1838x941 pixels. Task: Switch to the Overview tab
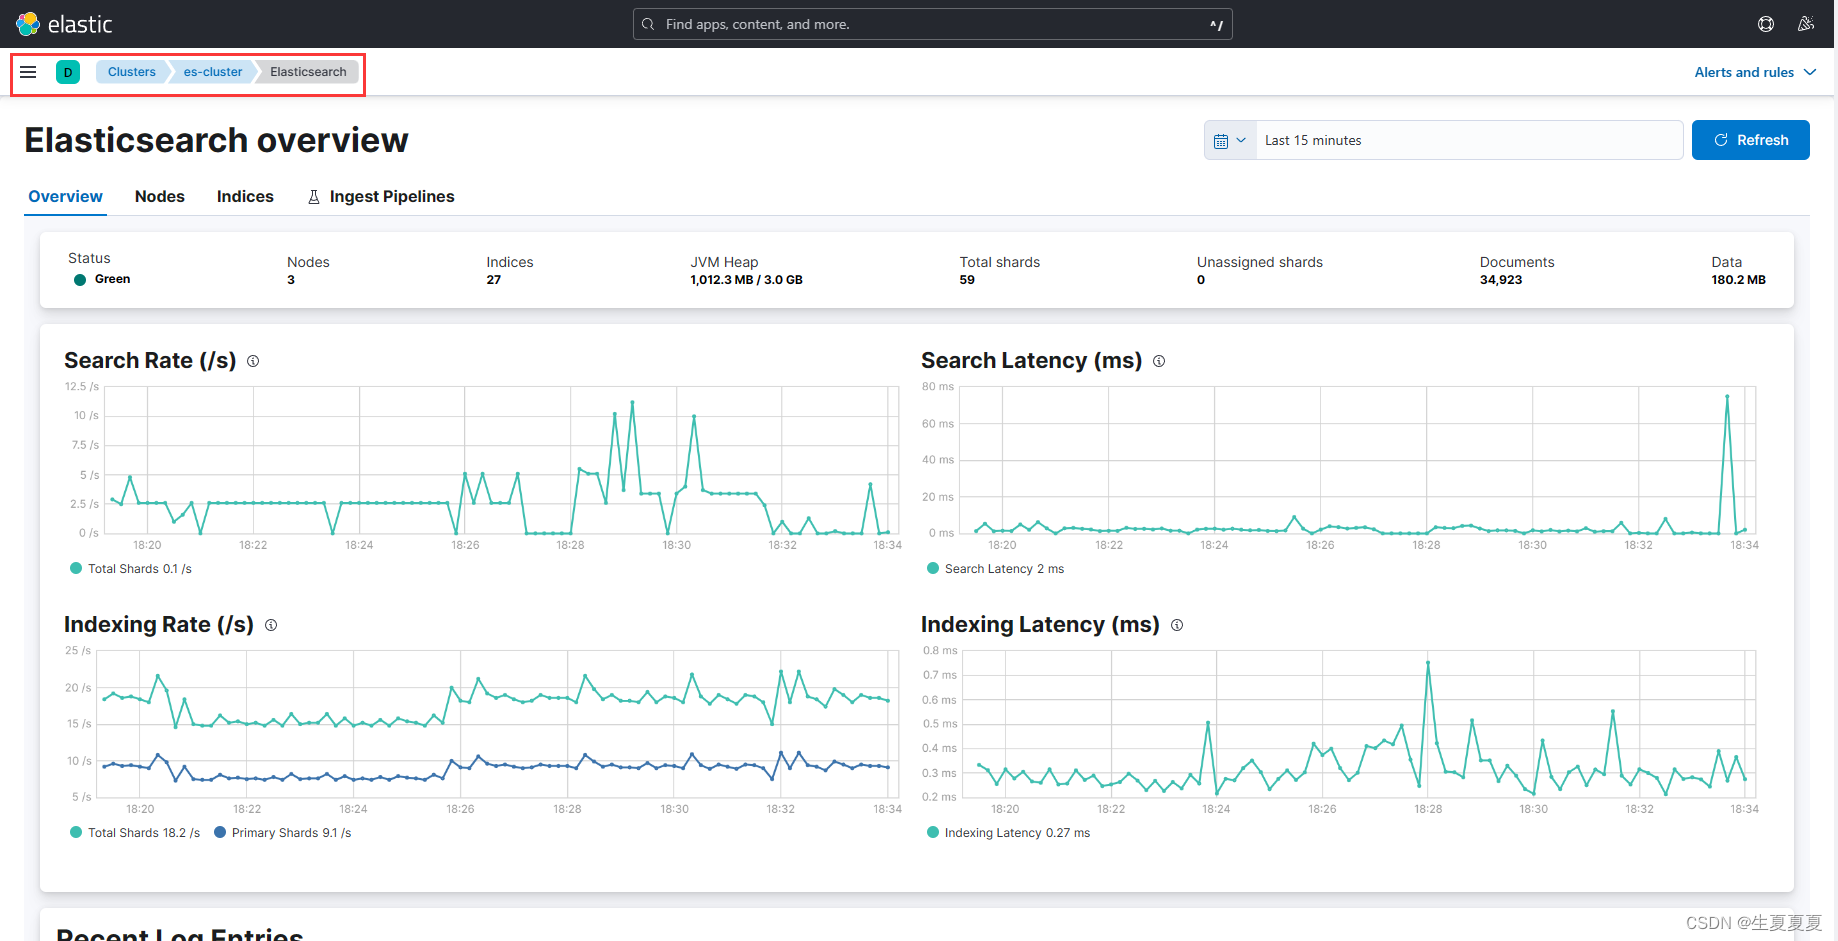pyautogui.click(x=65, y=197)
